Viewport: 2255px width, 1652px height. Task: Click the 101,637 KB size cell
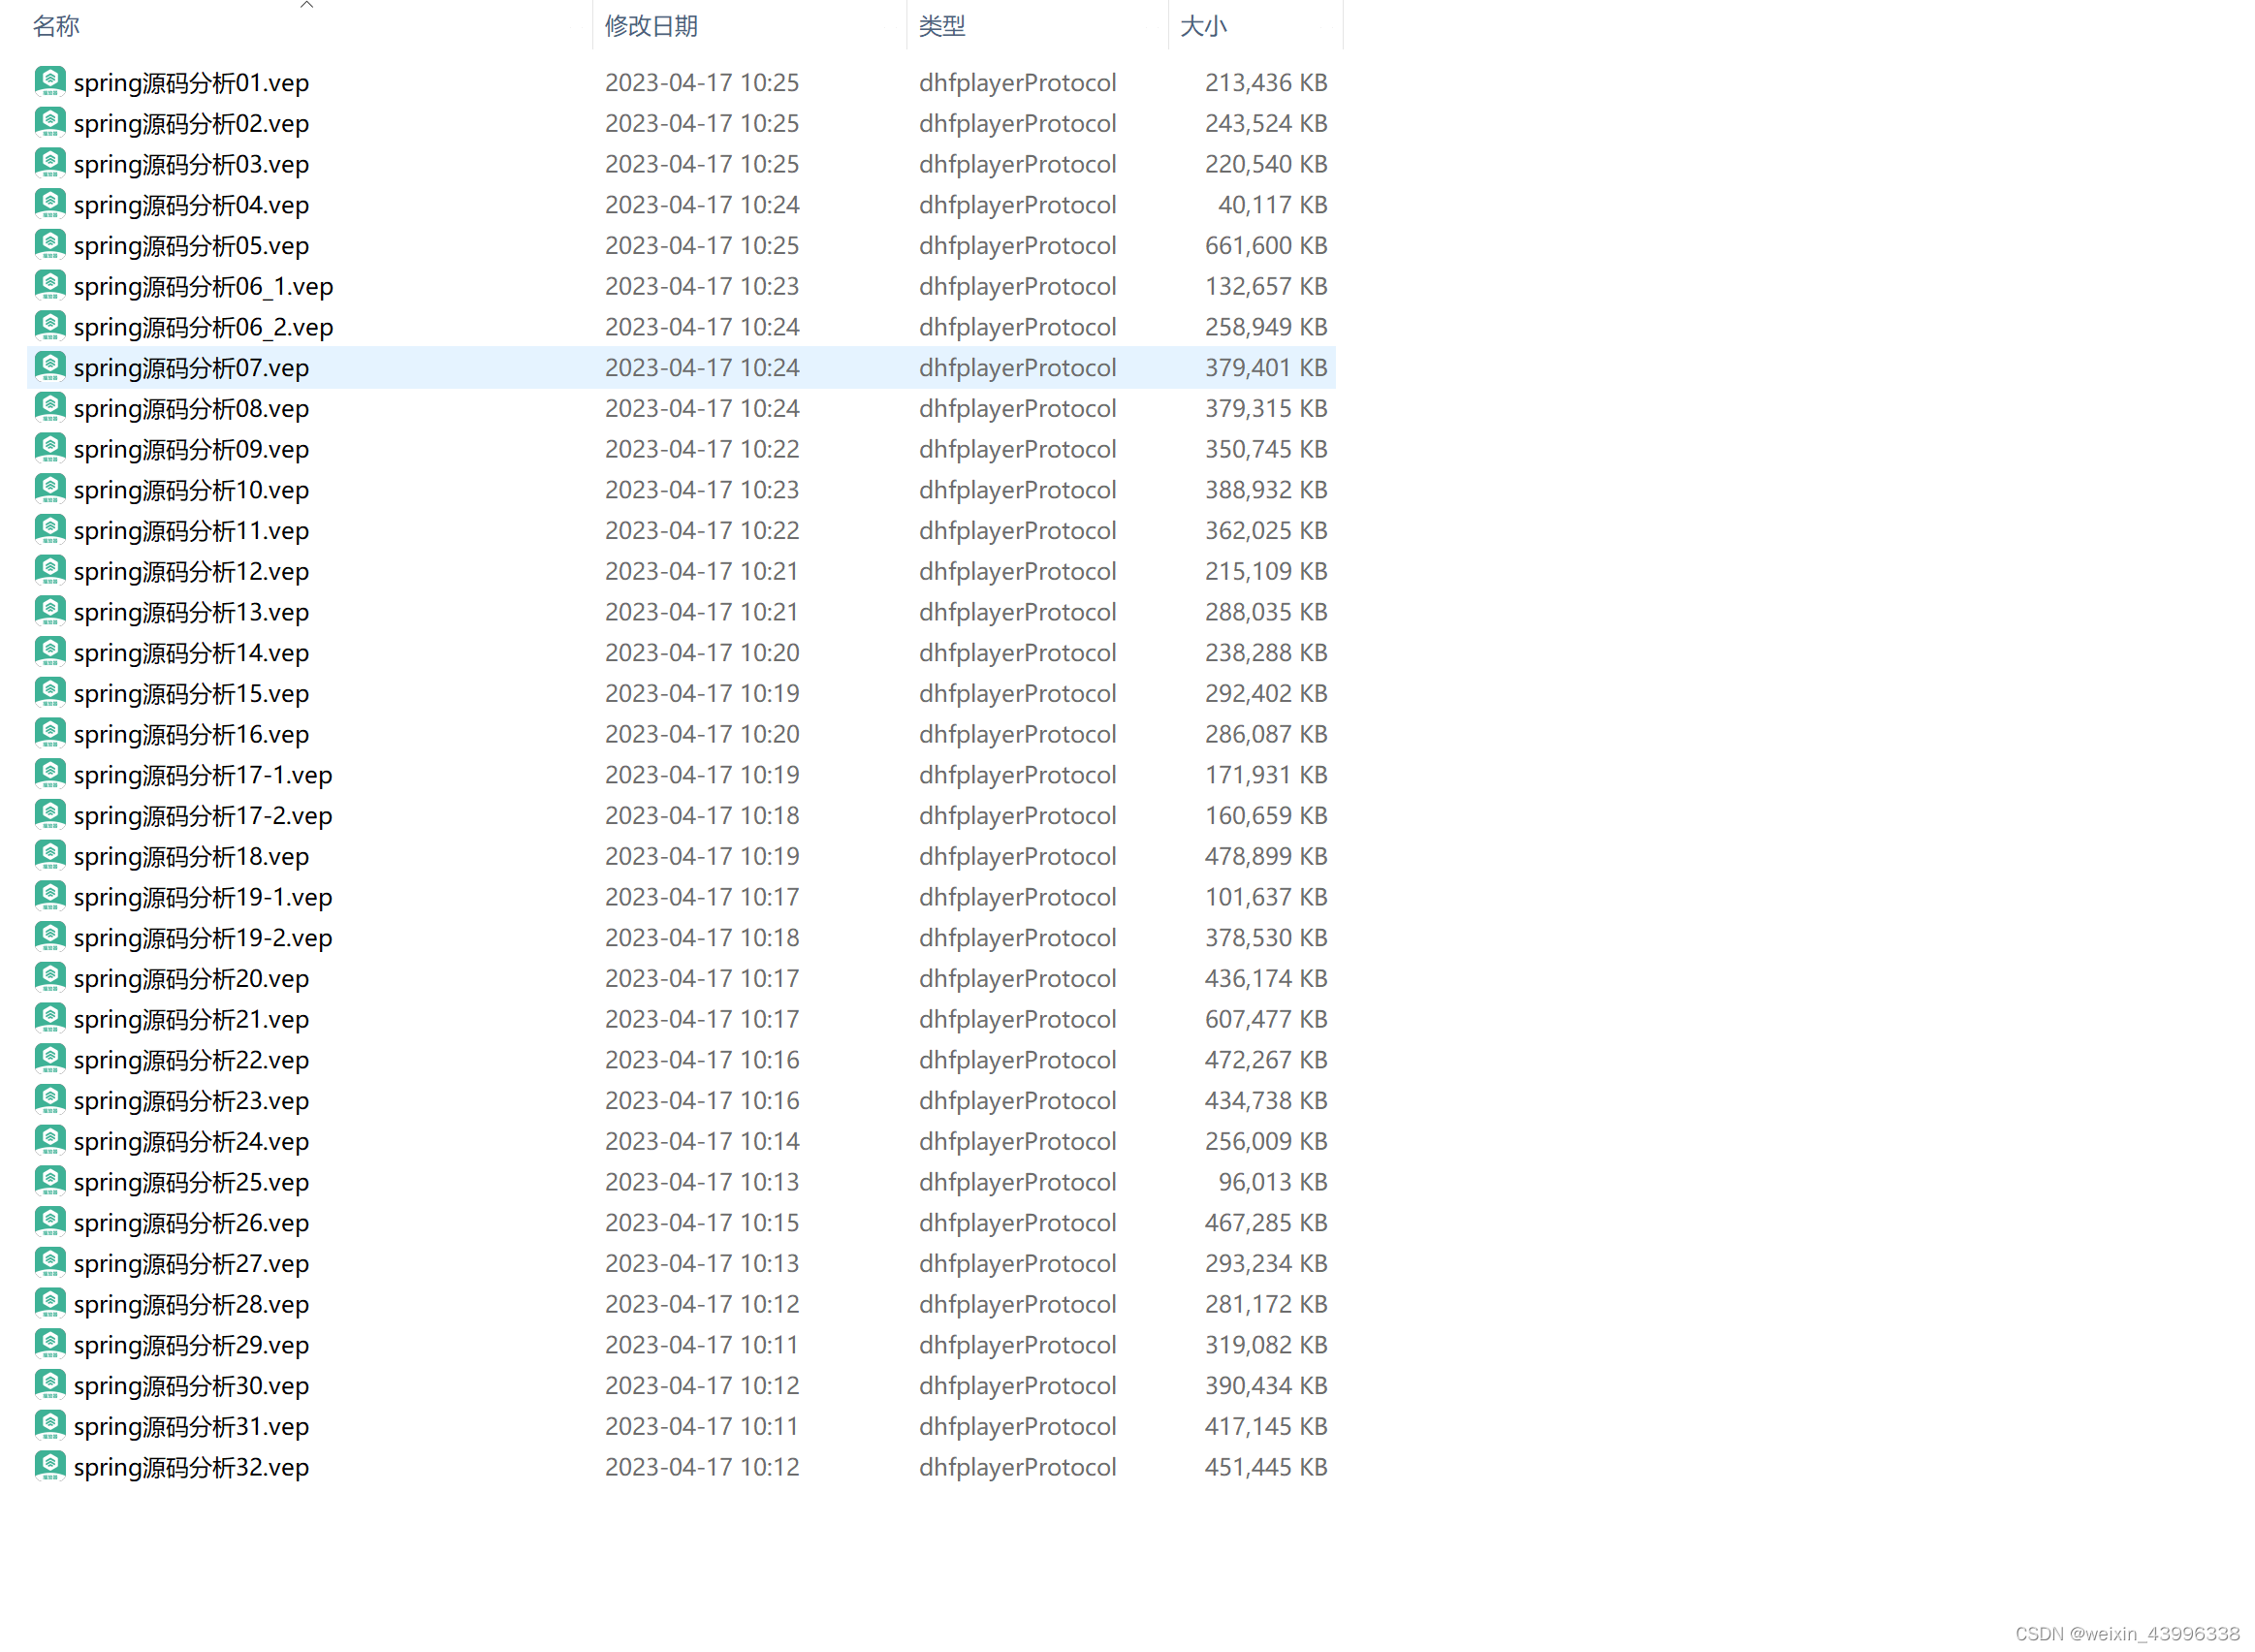click(1267, 897)
